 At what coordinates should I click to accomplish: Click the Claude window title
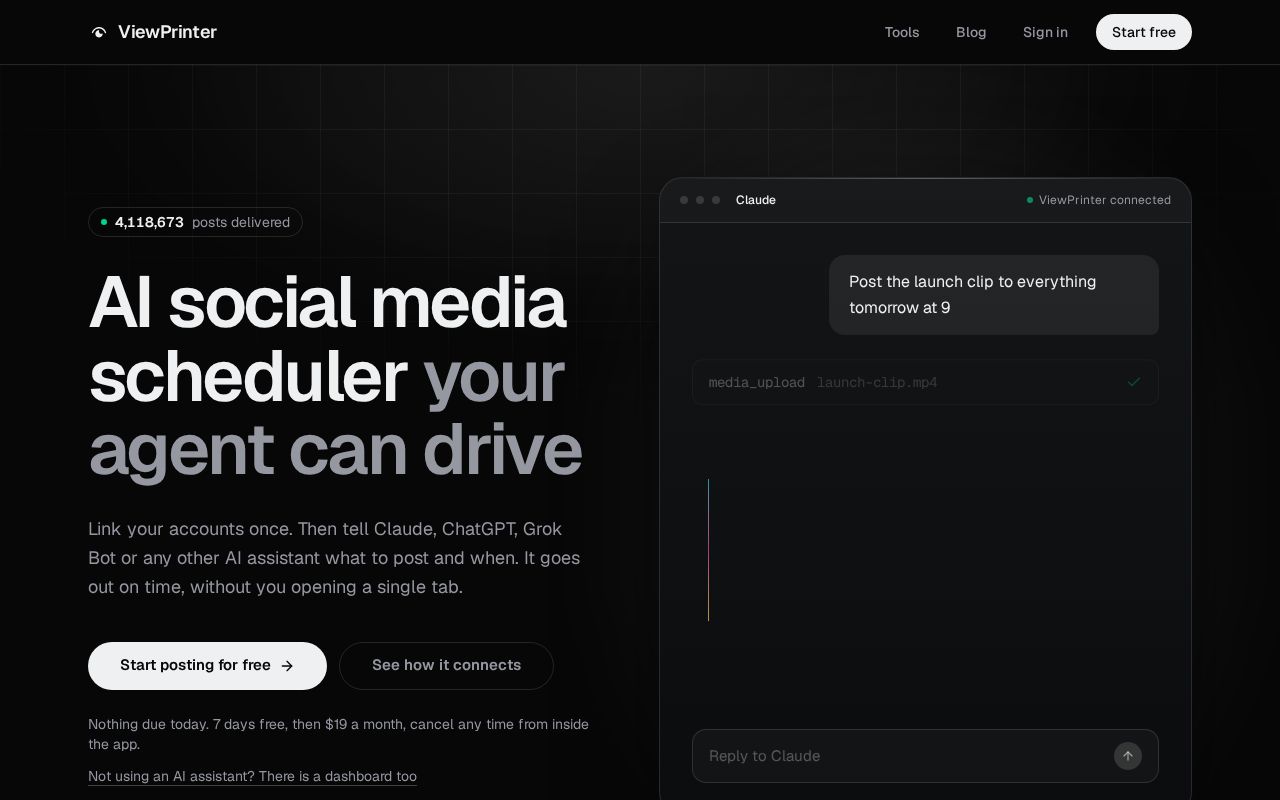756,200
